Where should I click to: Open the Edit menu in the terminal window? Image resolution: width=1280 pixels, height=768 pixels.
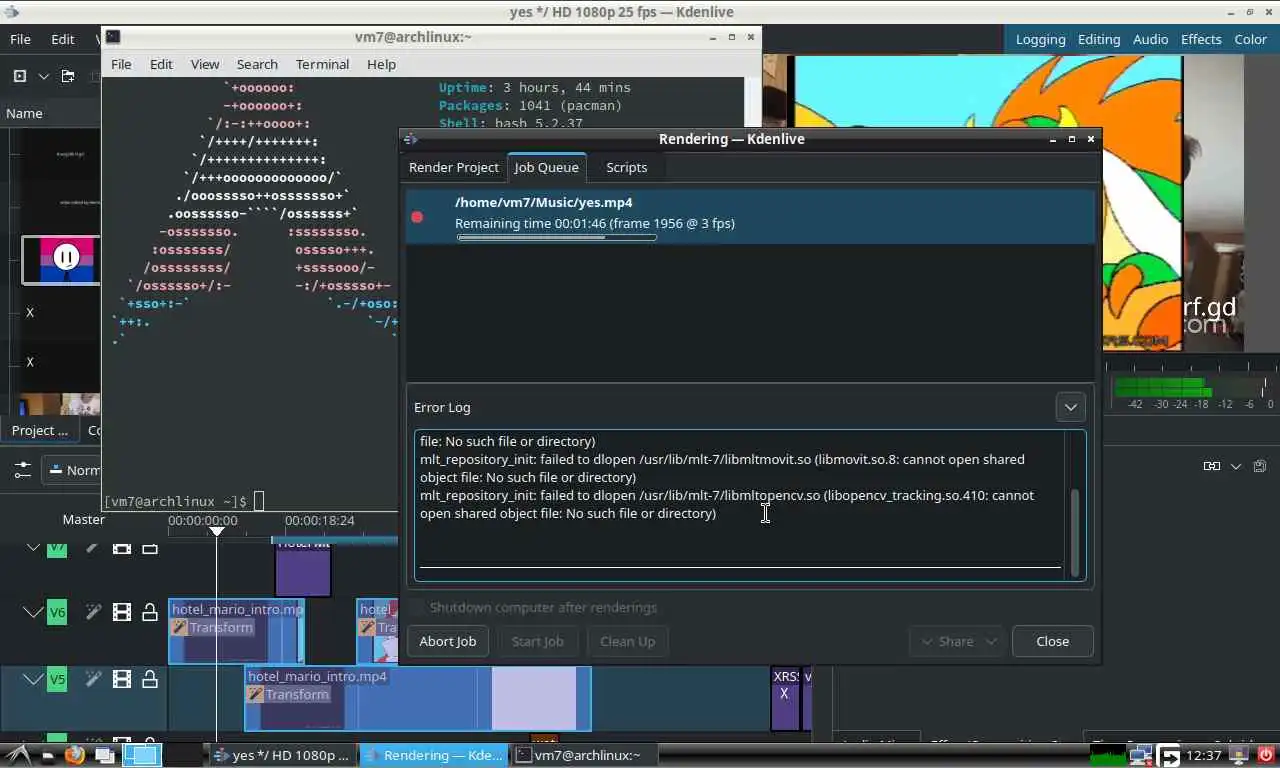click(161, 64)
